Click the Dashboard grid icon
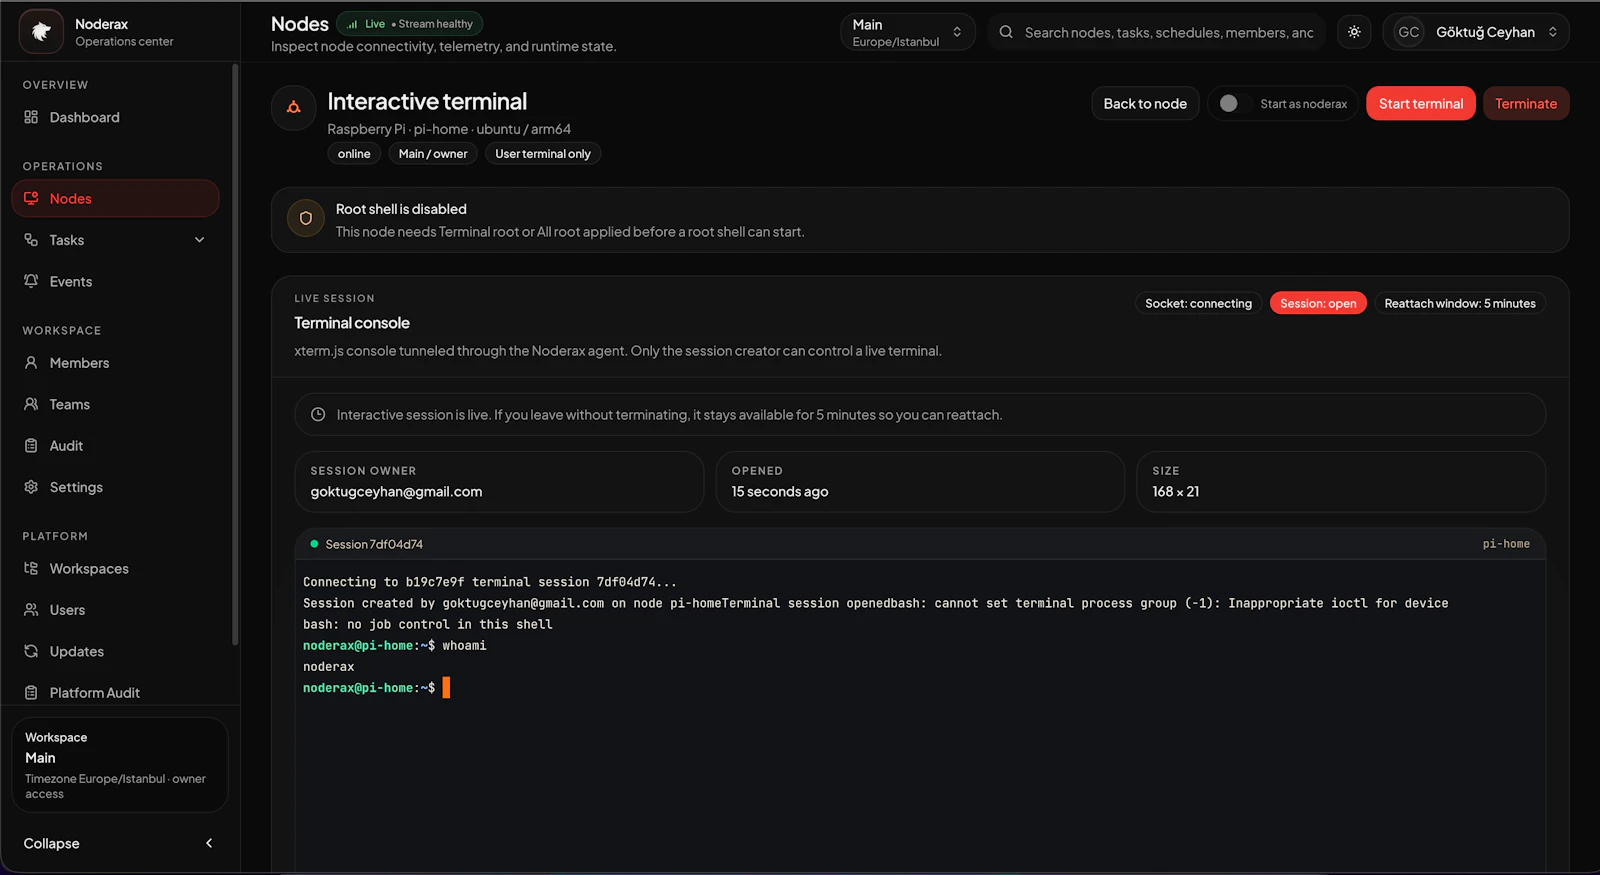1600x875 pixels. [31, 117]
